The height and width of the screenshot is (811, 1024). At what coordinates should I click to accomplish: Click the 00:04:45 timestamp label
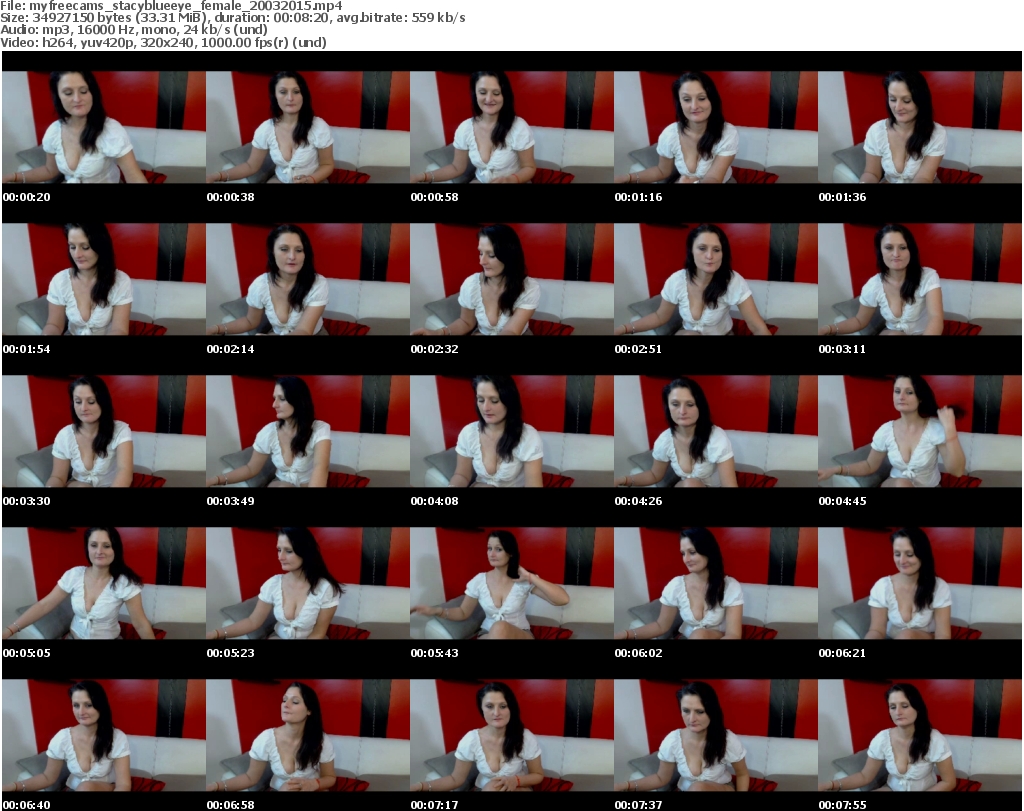coord(842,501)
